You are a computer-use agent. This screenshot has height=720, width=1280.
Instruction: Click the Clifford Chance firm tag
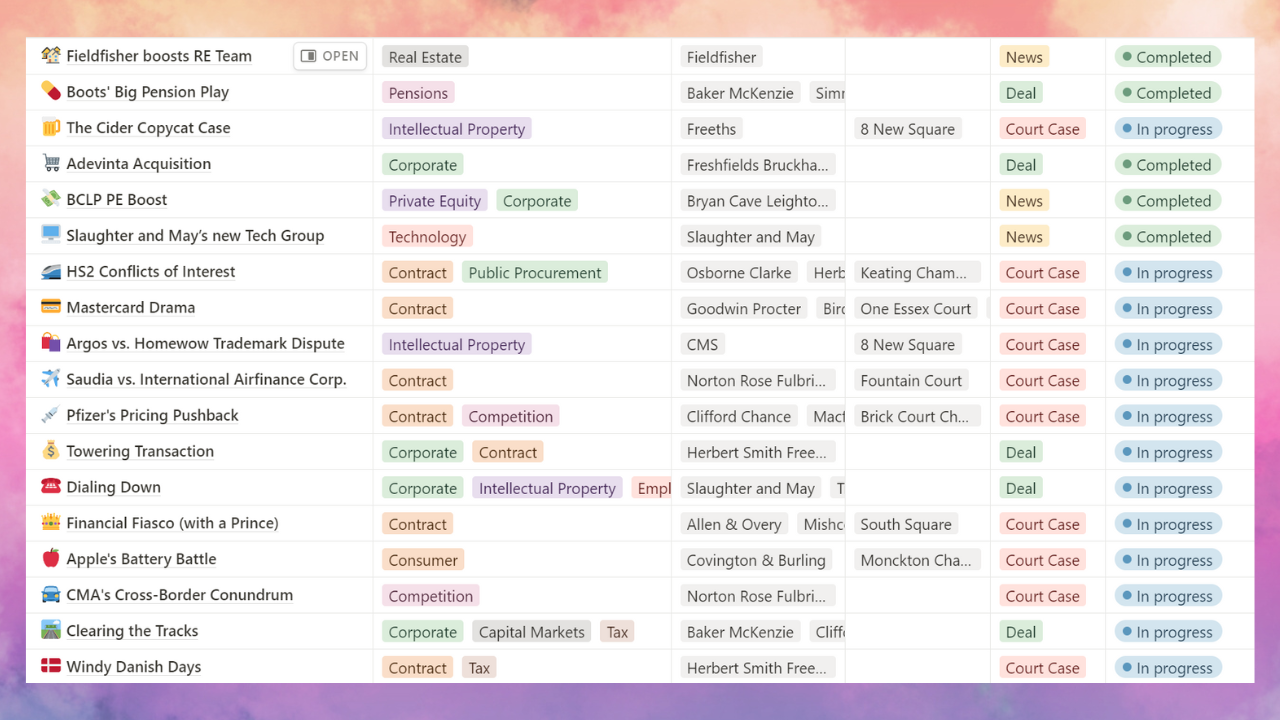click(739, 417)
